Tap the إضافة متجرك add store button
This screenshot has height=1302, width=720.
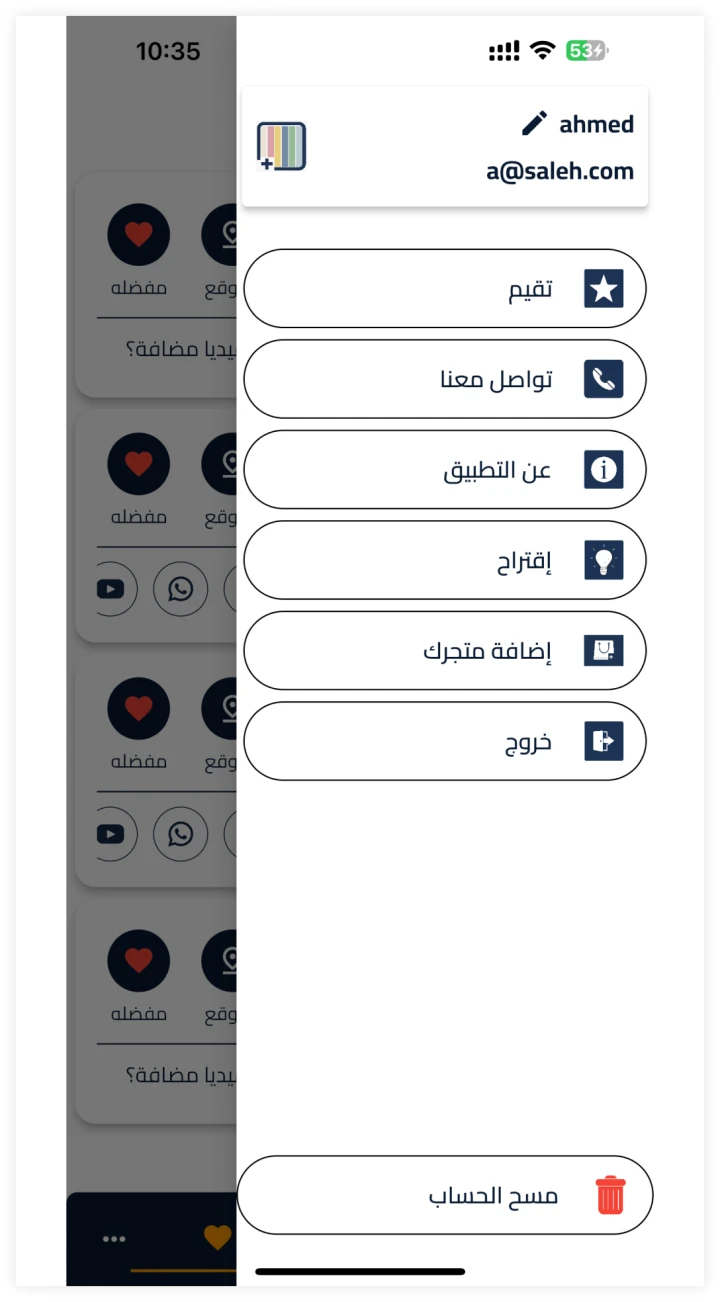pyautogui.click(x=445, y=651)
